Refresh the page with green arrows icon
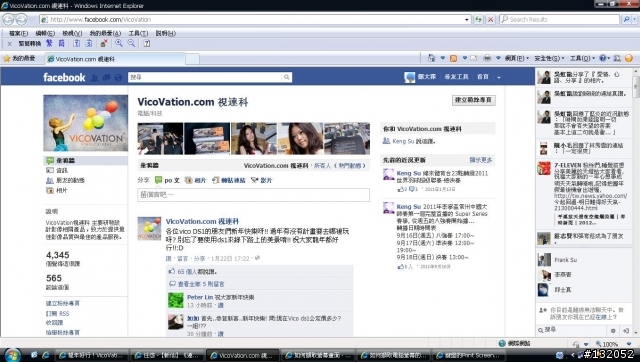 (478, 19)
